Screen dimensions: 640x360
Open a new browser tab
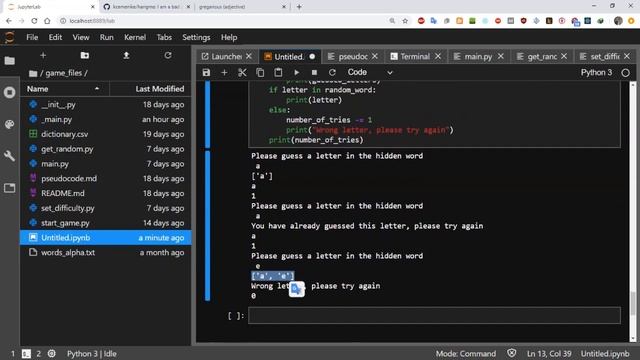tap(299, 7)
